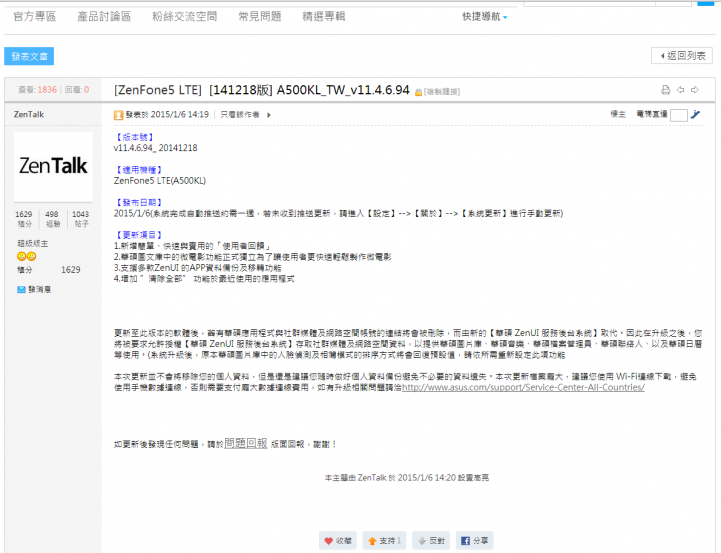Image resolution: width=721 pixels, height=553 pixels.
Task: Open the 粉絲交流空間 menu
Action: pos(184,17)
